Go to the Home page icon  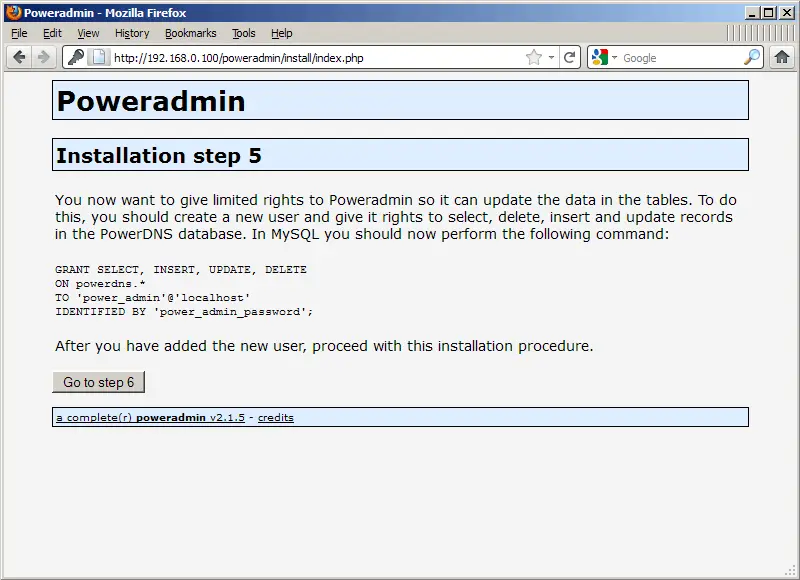point(782,57)
